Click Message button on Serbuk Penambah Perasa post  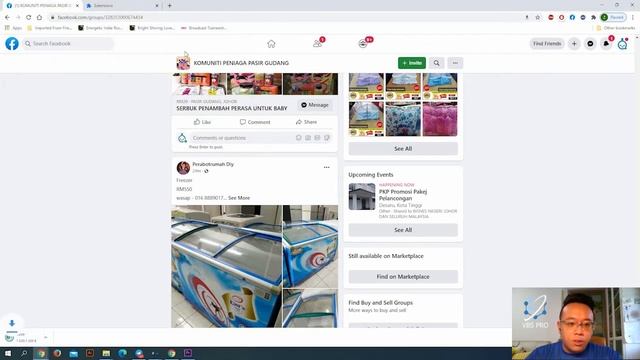[x=315, y=105]
